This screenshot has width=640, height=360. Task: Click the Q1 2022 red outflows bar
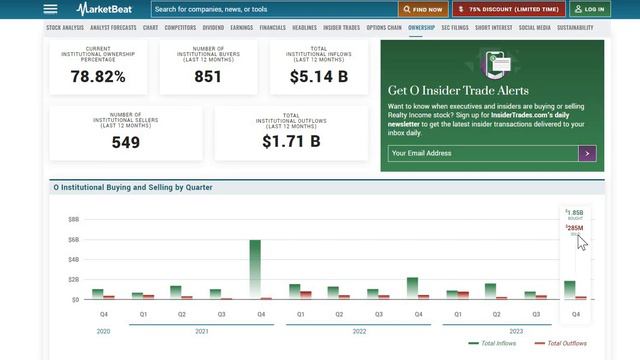click(x=306, y=295)
